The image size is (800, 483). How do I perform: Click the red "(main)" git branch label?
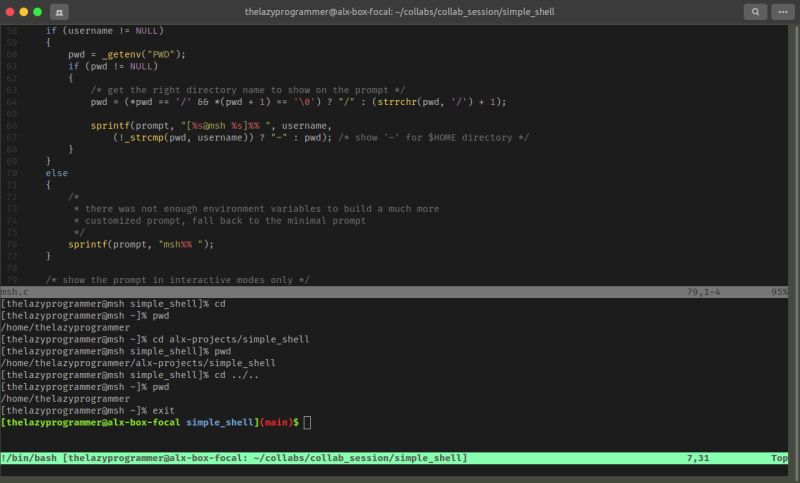click(x=276, y=422)
